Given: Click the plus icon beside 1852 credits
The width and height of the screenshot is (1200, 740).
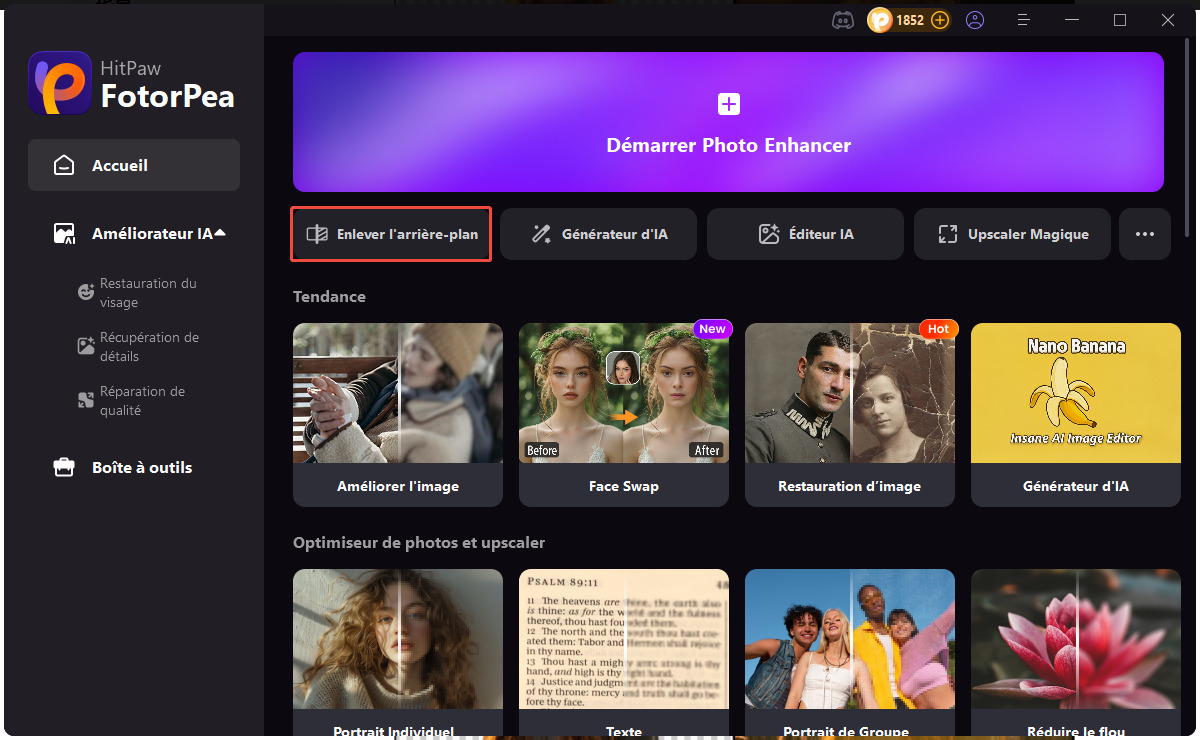Looking at the screenshot, I should pos(939,20).
